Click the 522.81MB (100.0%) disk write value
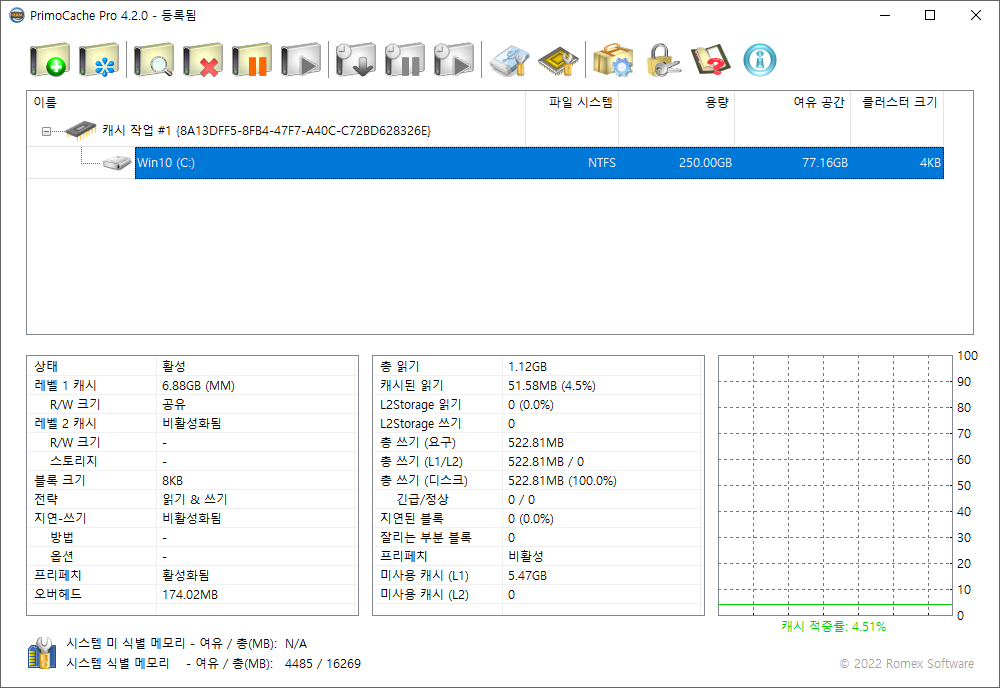This screenshot has height=688, width=1000. coord(562,481)
